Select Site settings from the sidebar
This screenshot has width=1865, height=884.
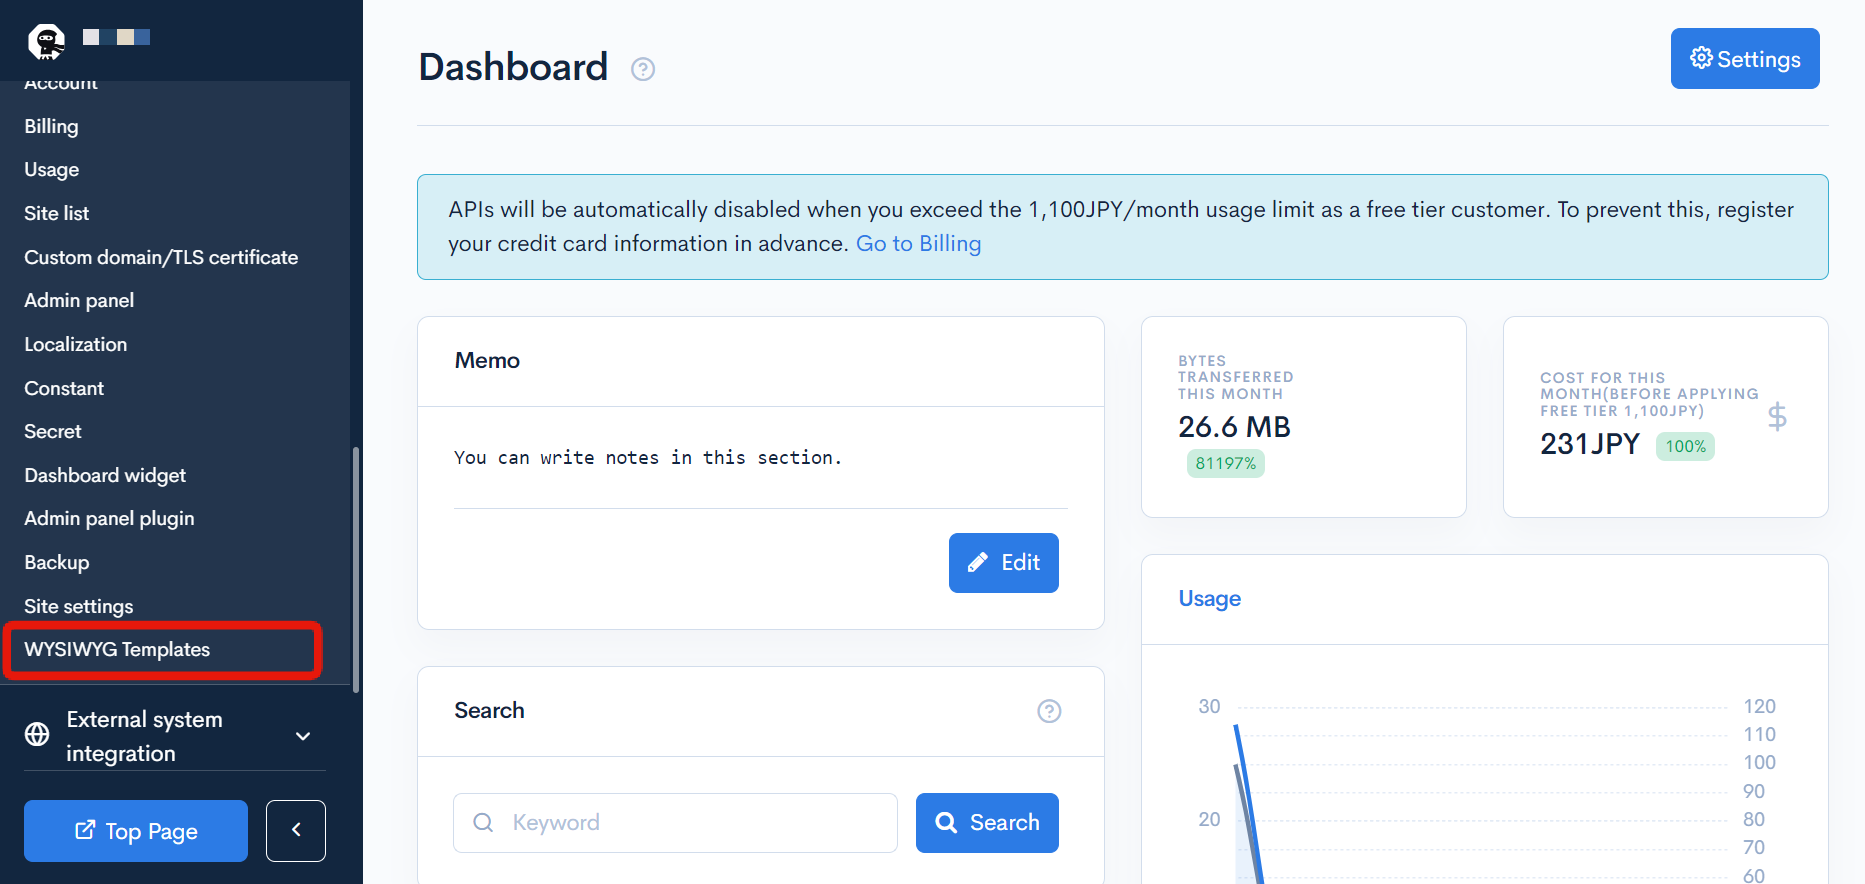tap(78, 606)
